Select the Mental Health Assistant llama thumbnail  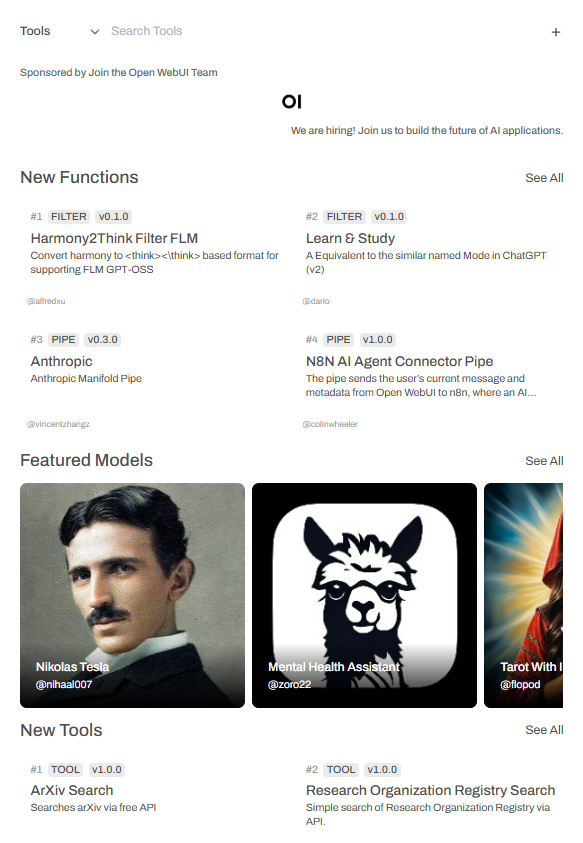(364, 595)
